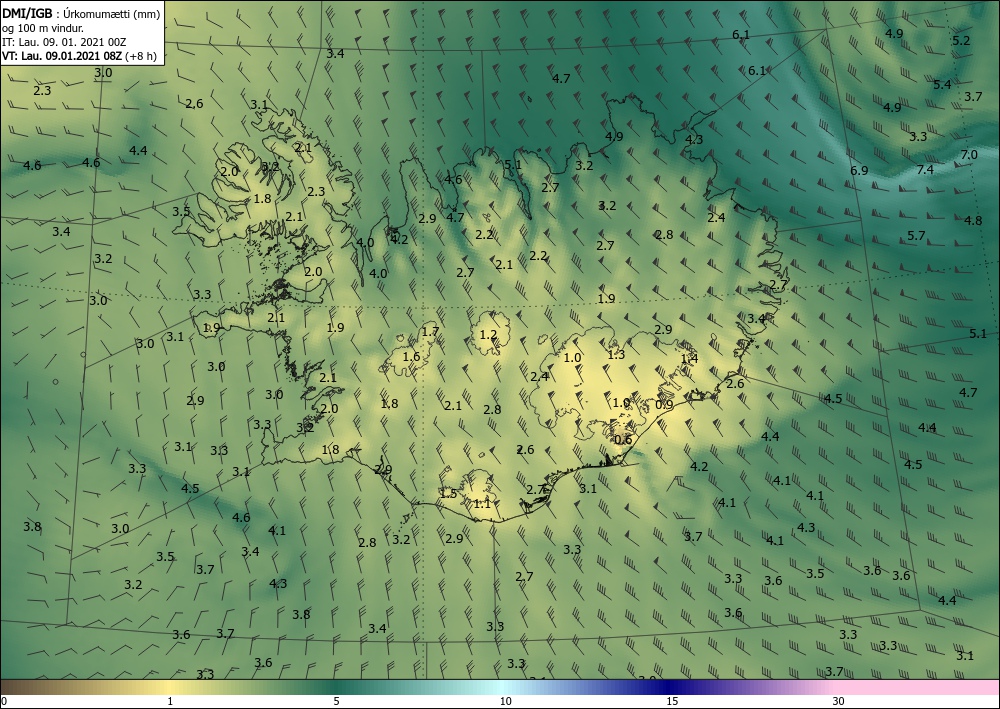Click the 4.8 value on the map
Viewport: 1000px width, 709px height.
(973, 221)
